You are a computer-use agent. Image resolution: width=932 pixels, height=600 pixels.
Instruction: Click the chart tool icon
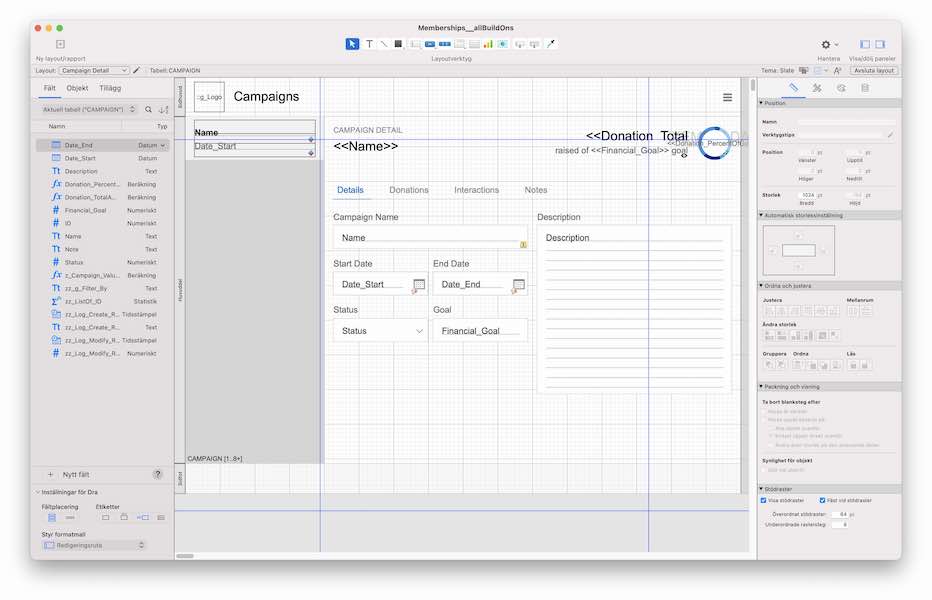[x=488, y=44]
